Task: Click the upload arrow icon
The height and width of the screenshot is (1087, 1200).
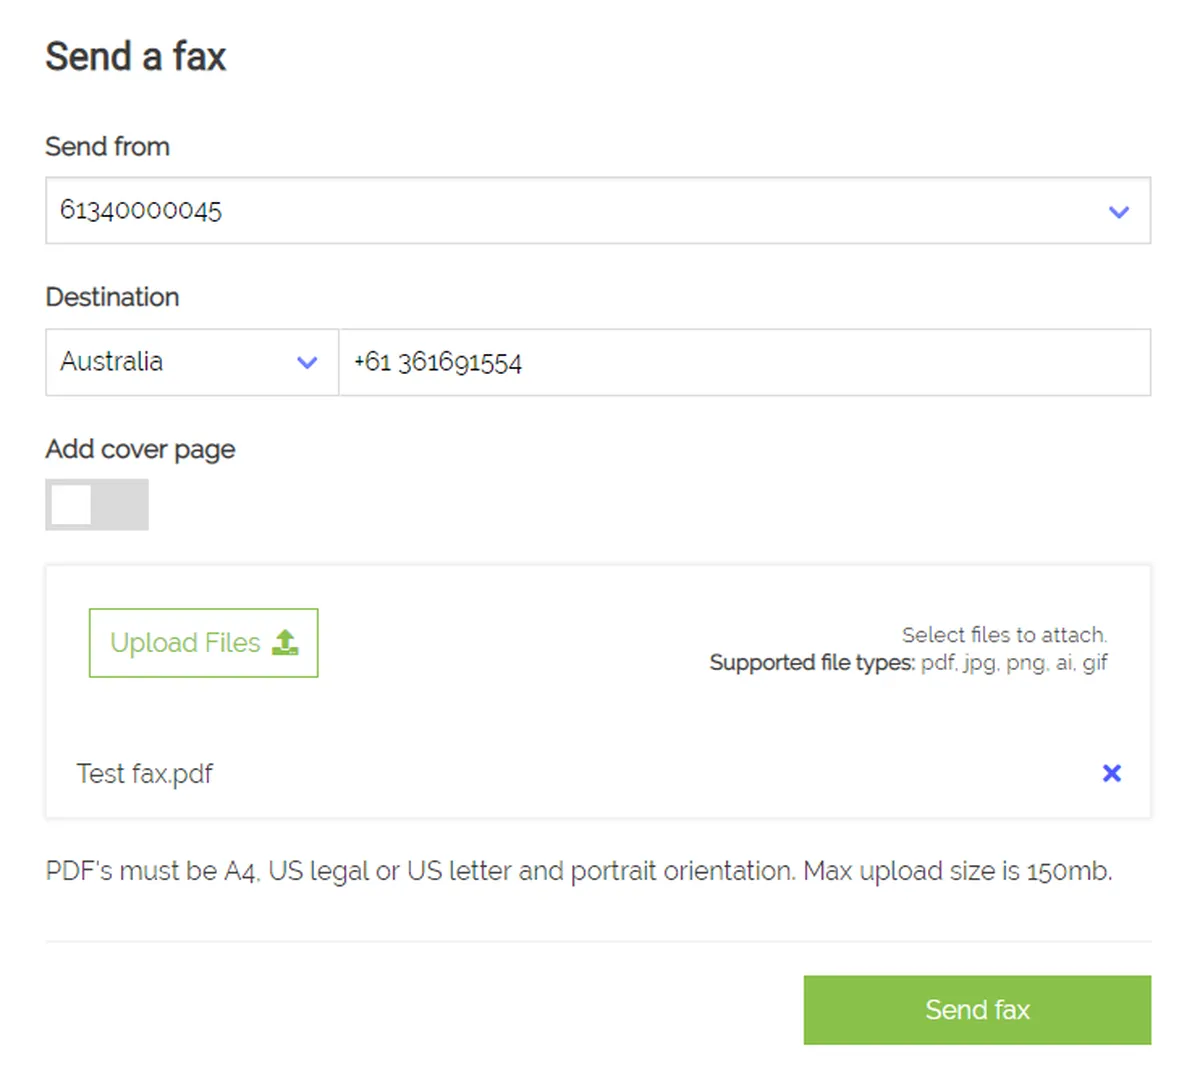Action: click(x=285, y=643)
